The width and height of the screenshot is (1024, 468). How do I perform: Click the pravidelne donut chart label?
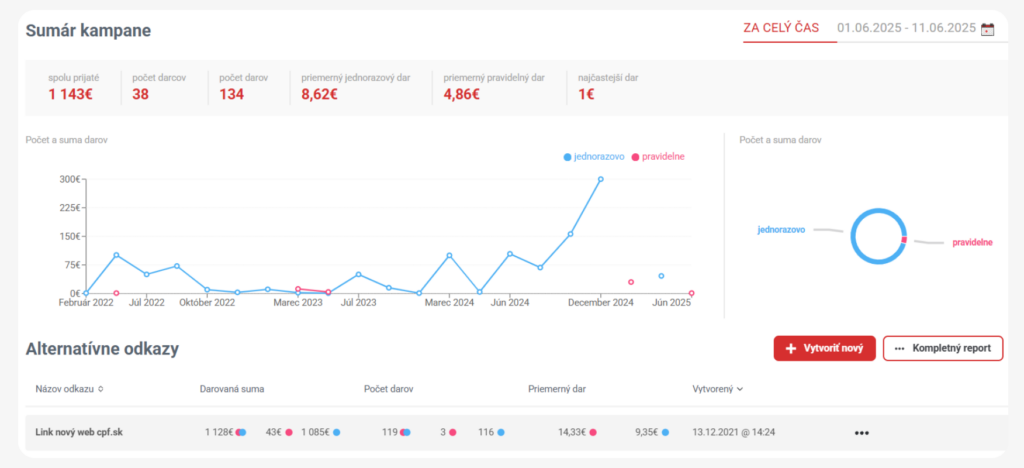972,243
